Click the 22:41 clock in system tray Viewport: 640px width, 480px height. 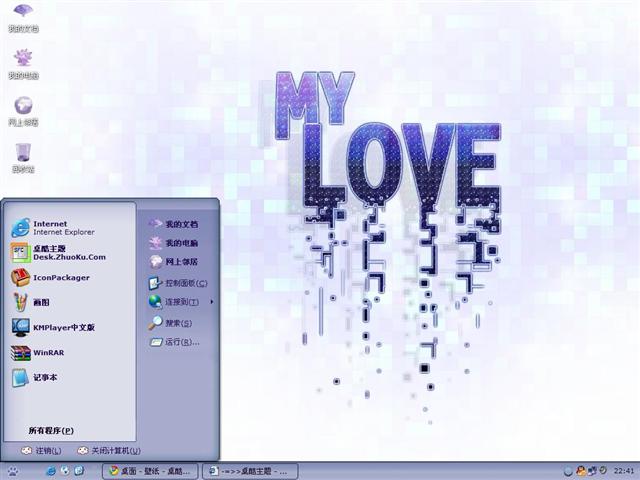(624, 471)
